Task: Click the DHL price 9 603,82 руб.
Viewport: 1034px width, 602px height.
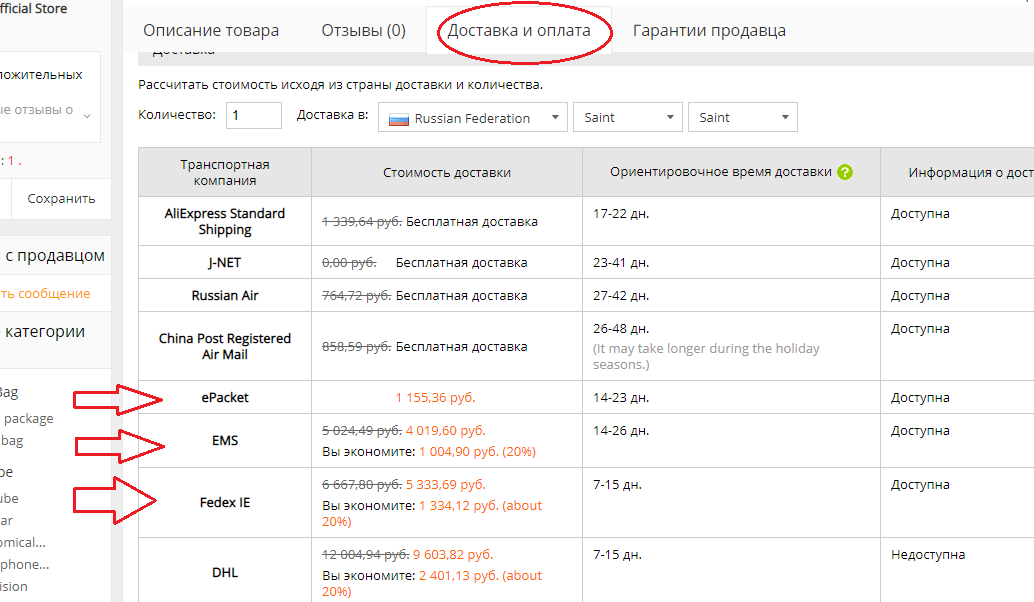Action: pos(453,555)
